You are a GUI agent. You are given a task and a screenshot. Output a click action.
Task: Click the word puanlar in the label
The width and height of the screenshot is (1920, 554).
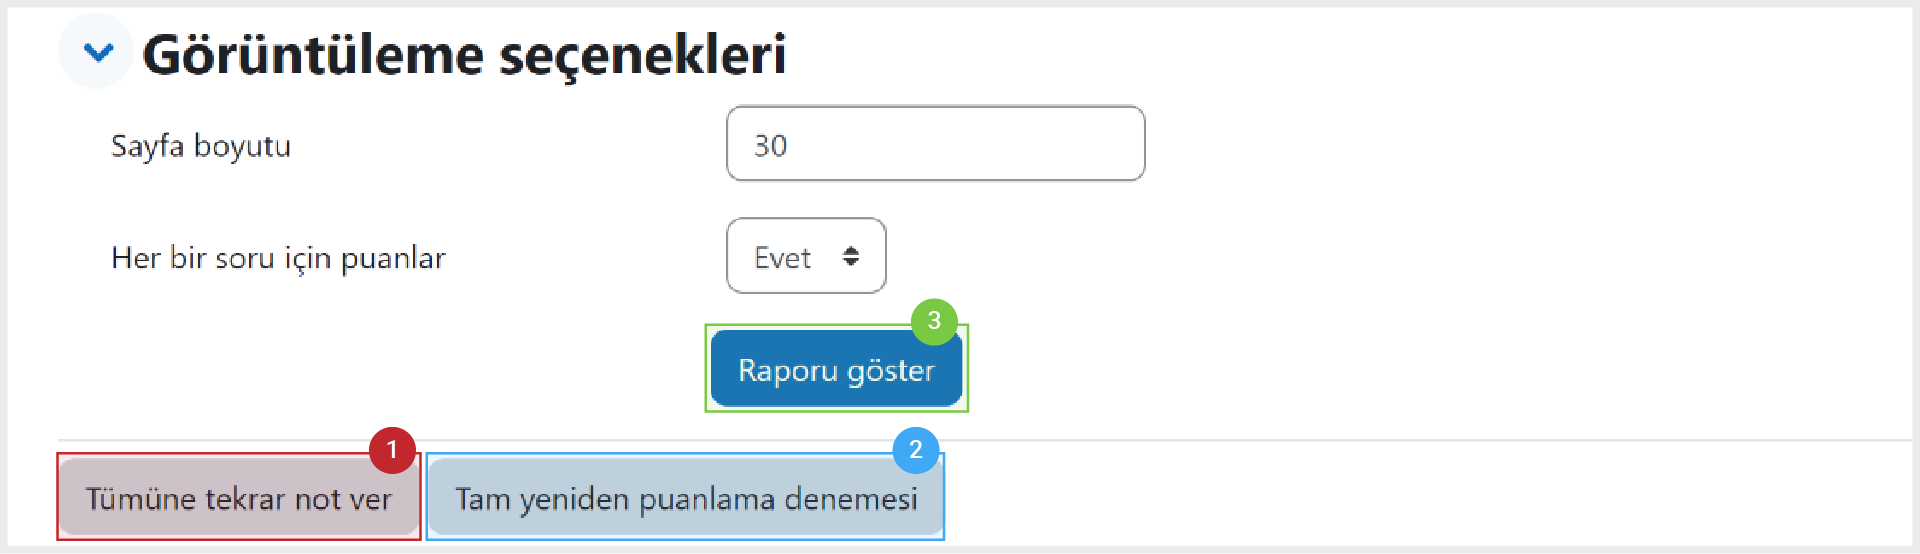(x=393, y=259)
